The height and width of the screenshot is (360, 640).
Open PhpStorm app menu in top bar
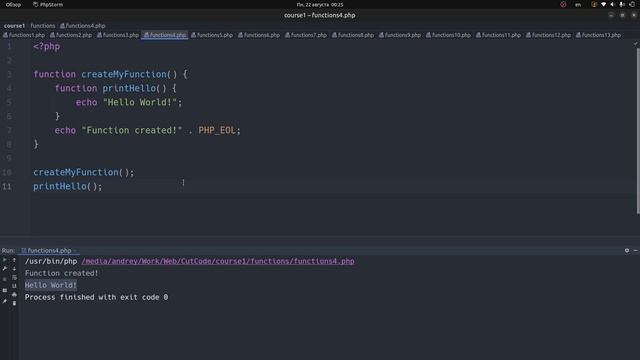pos(48,4)
